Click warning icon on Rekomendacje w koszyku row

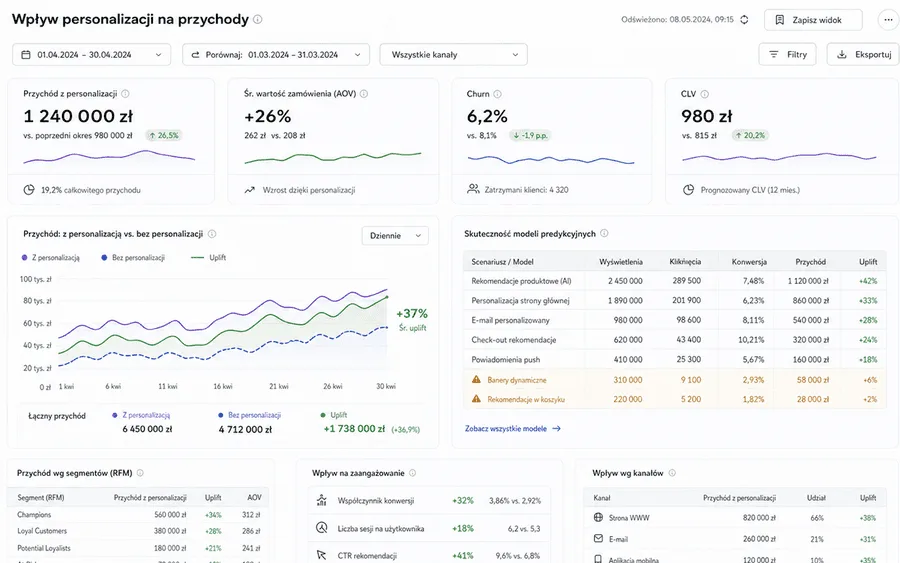pos(476,399)
